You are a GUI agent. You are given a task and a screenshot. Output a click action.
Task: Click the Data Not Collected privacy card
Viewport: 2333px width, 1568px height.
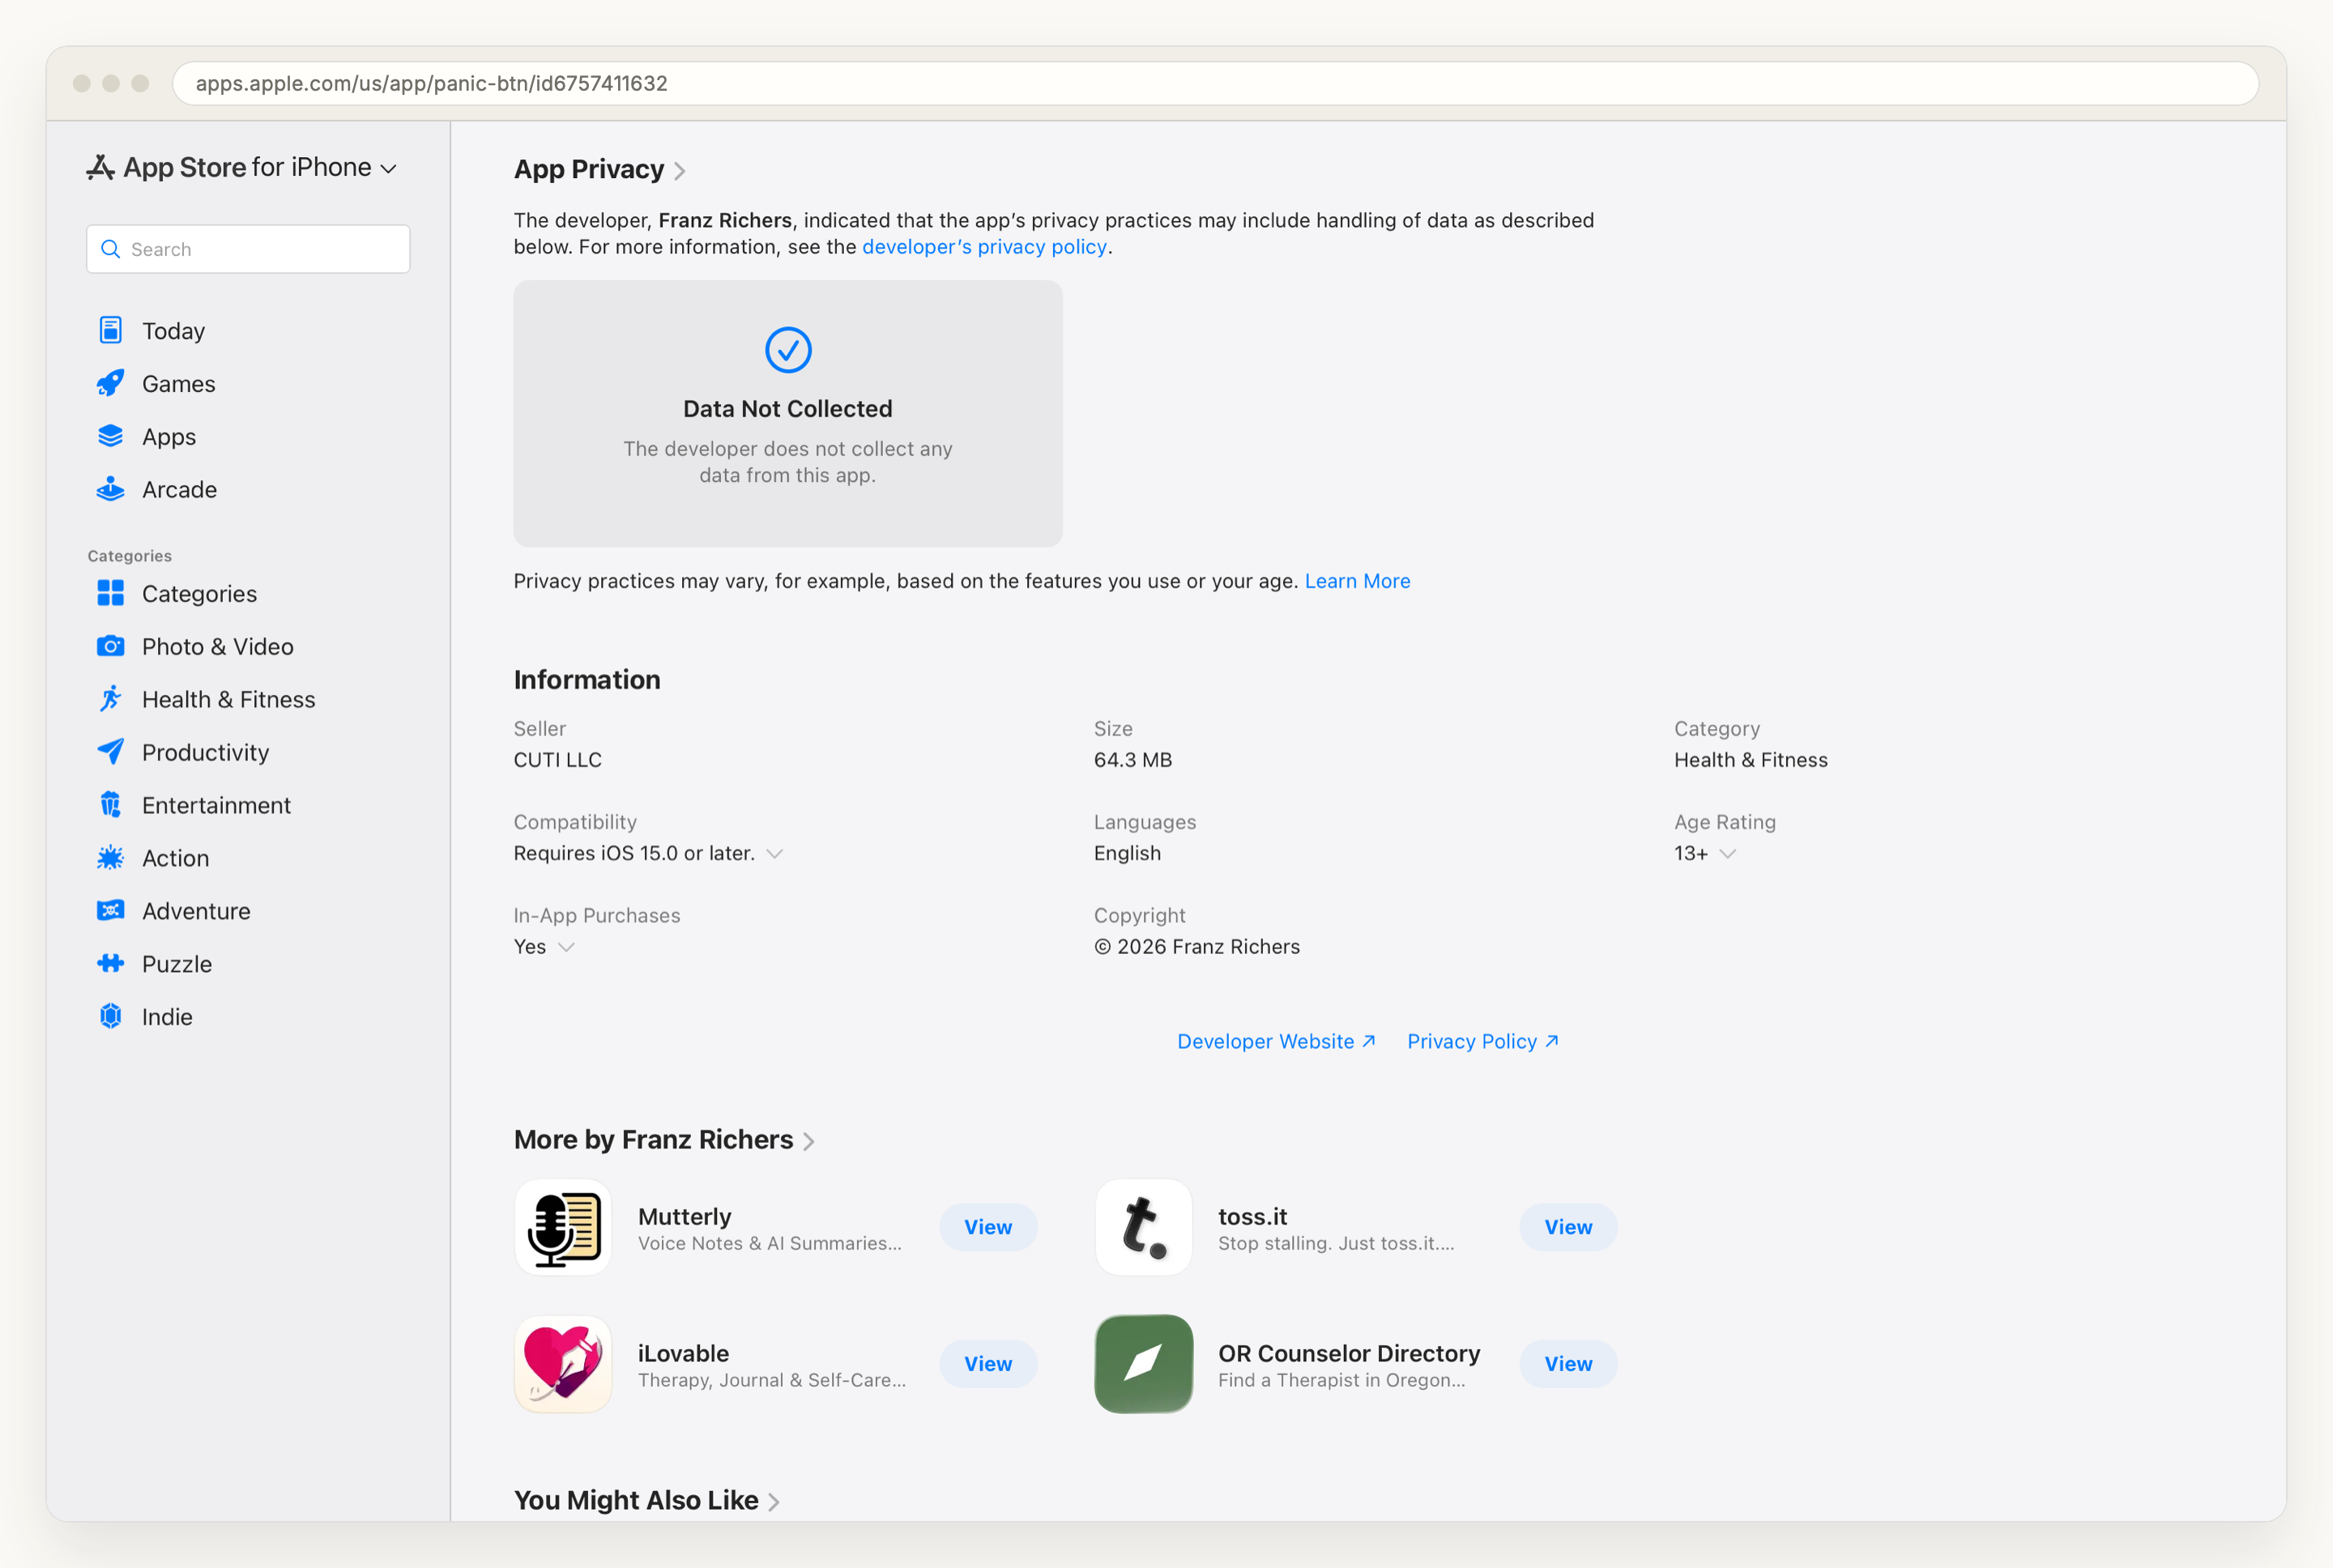[x=788, y=413]
